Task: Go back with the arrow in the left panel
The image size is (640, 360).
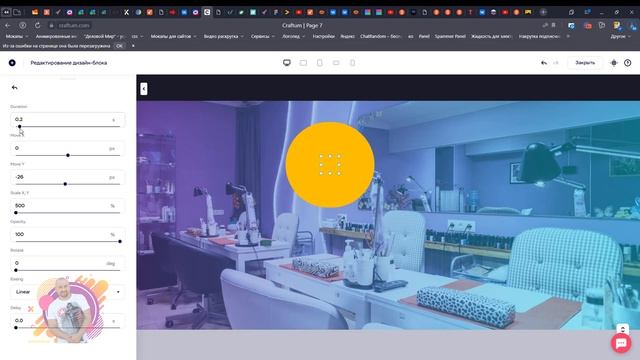Action: pyautogui.click(x=15, y=87)
